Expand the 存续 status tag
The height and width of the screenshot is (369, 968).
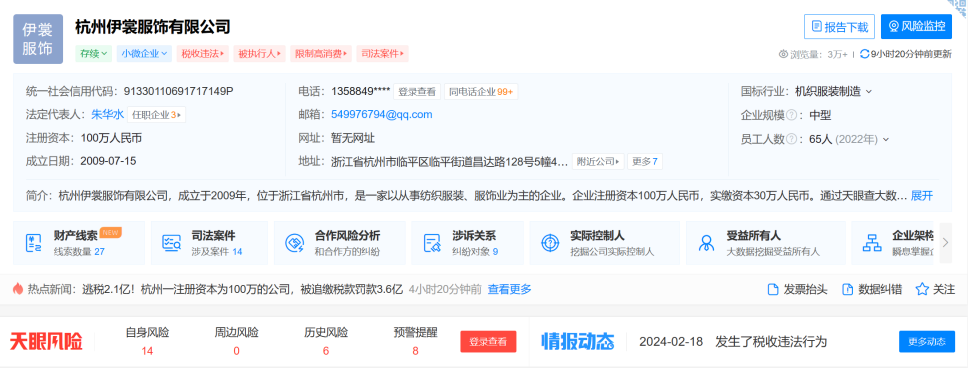[94, 54]
